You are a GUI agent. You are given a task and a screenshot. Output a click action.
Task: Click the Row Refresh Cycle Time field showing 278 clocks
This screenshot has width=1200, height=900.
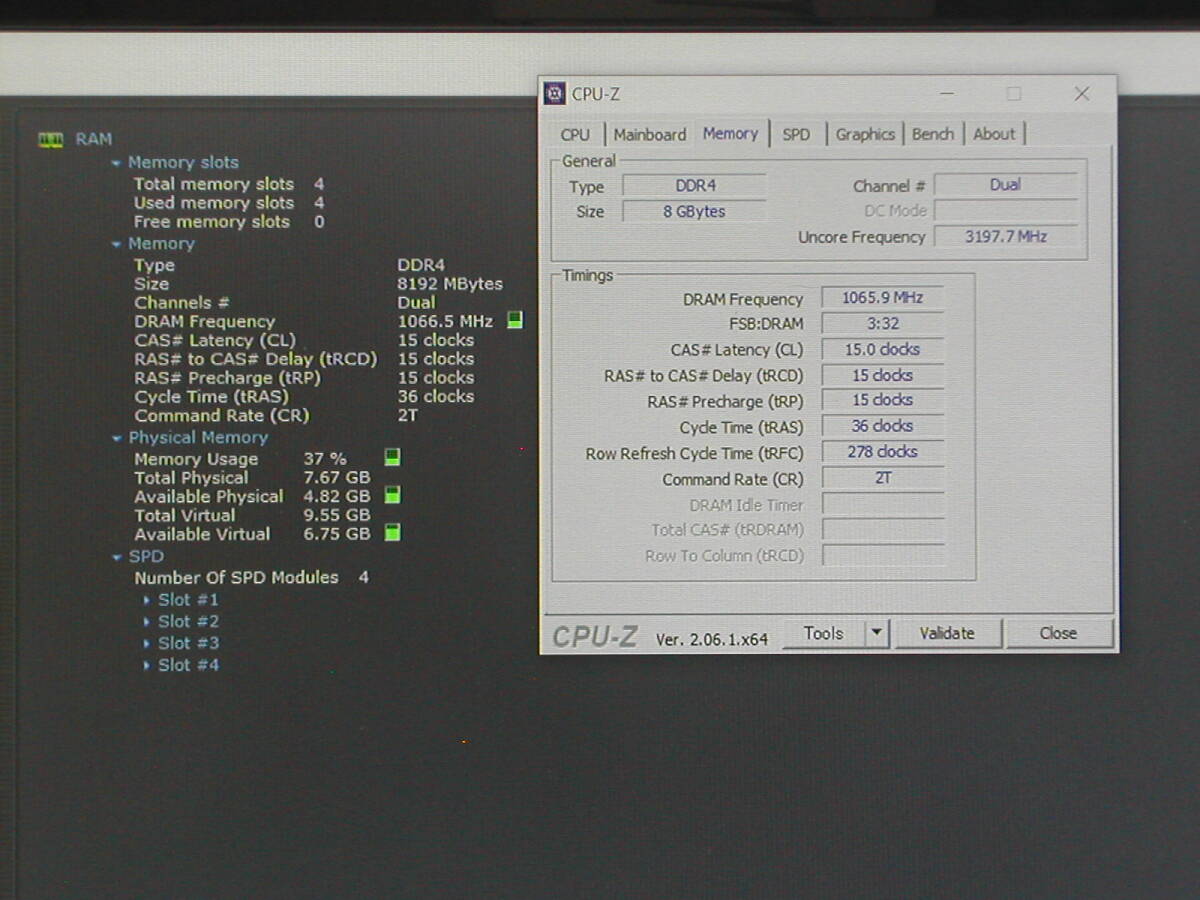click(x=883, y=453)
